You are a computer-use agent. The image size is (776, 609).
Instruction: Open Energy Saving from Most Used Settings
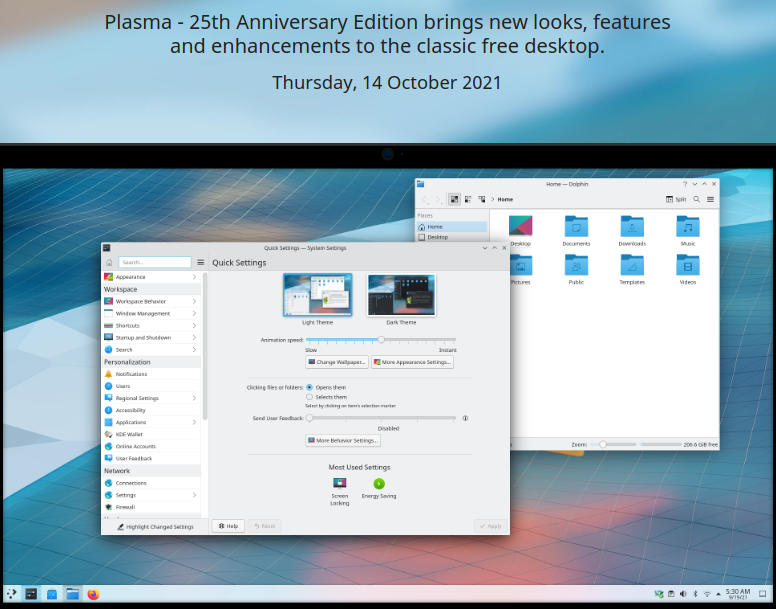click(x=379, y=488)
